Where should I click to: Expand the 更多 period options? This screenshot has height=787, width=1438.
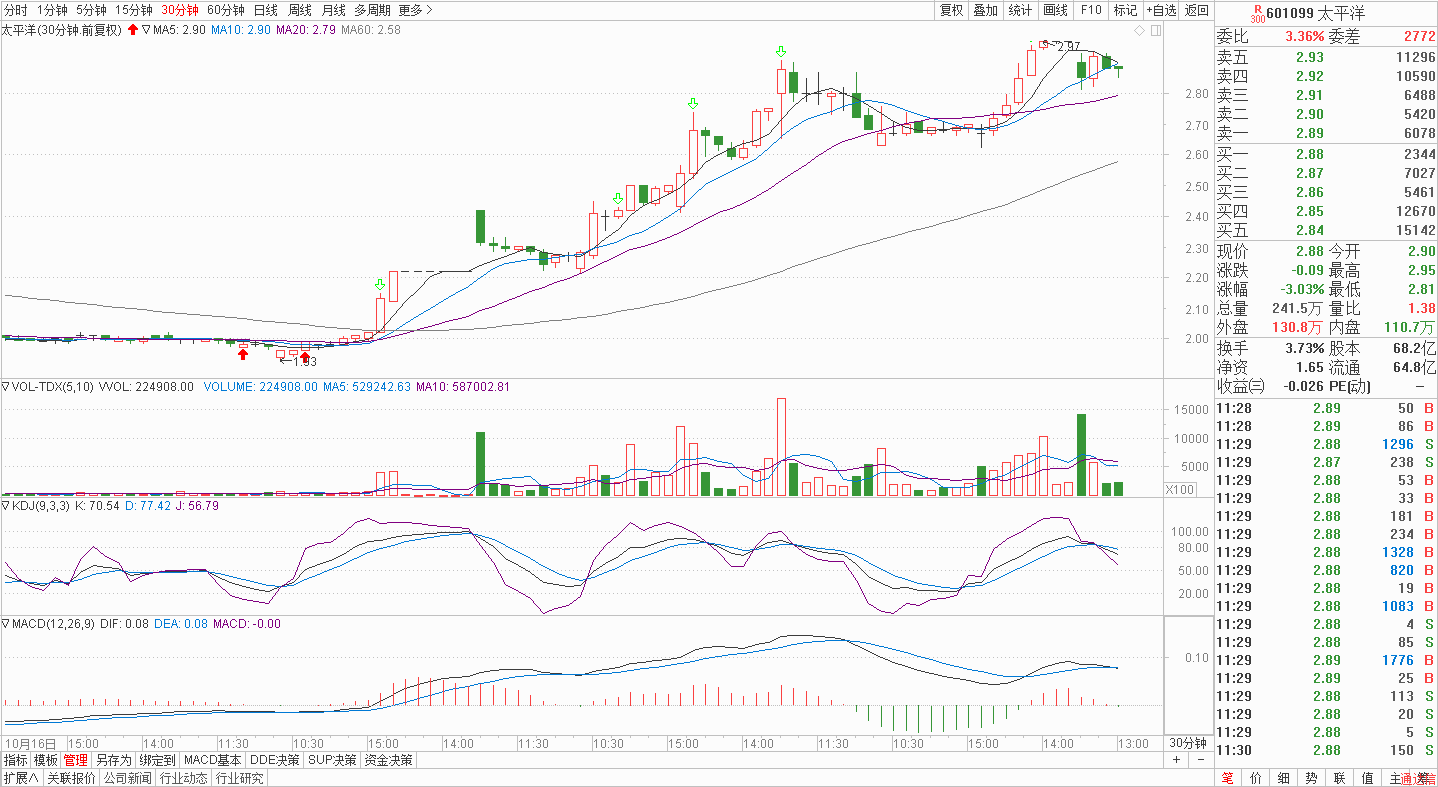click(415, 10)
